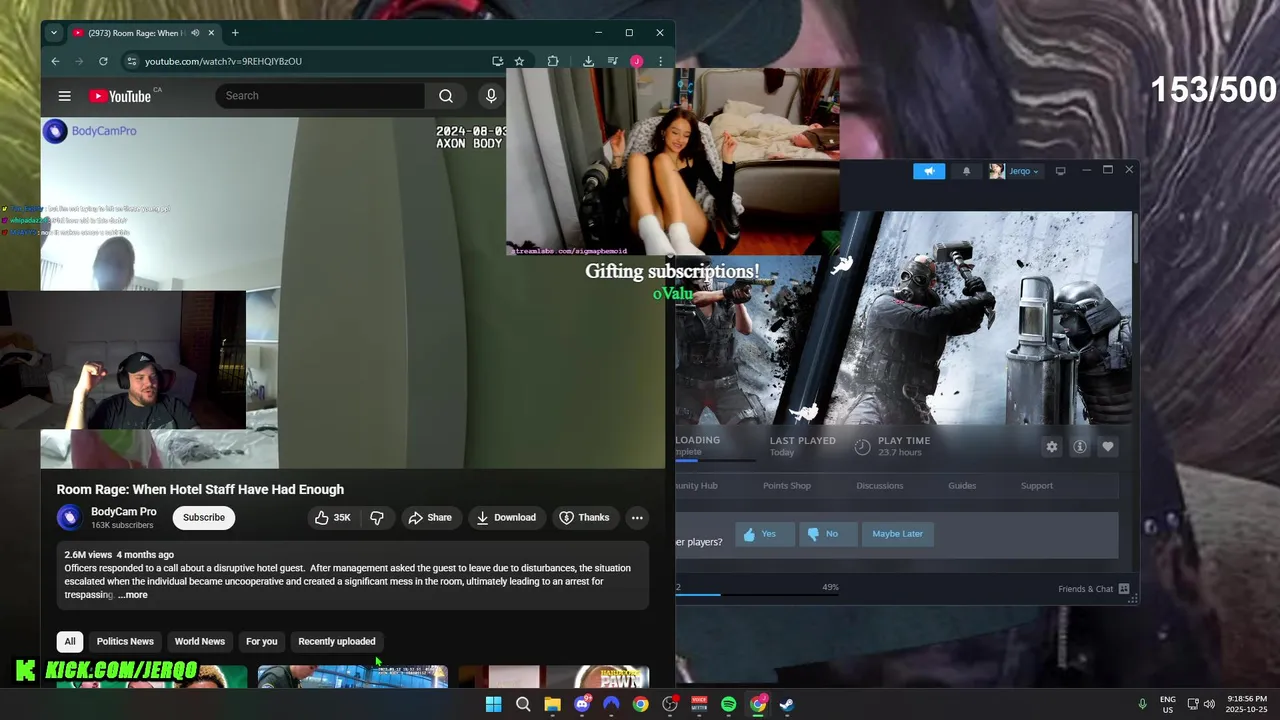Open Voicemeeter from taskbar

click(x=699, y=704)
